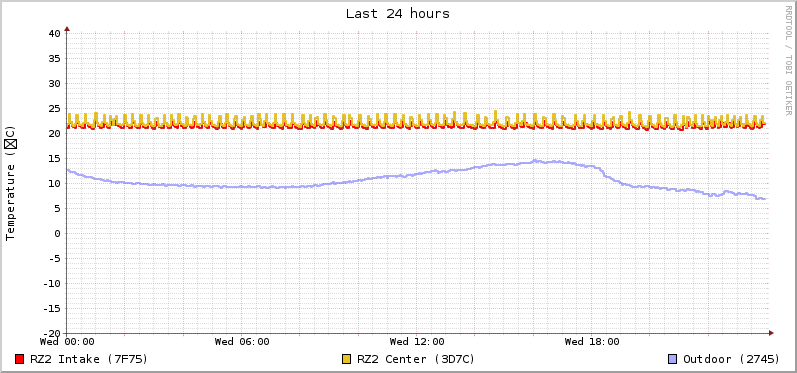This screenshot has height=373, width=797.
Task: Click the blue Outdoor legend swatch
Action: tap(672, 359)
